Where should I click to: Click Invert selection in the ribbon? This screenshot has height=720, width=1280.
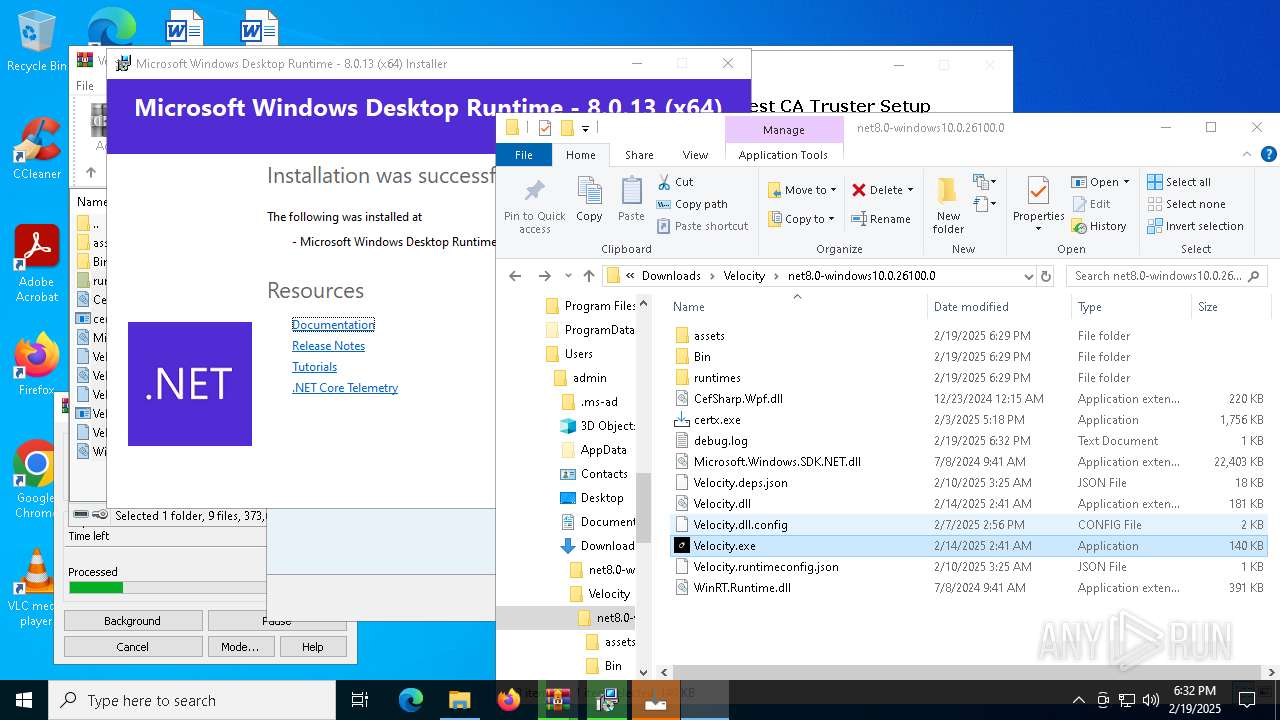pyautogui.click(x=1195, y=226)
